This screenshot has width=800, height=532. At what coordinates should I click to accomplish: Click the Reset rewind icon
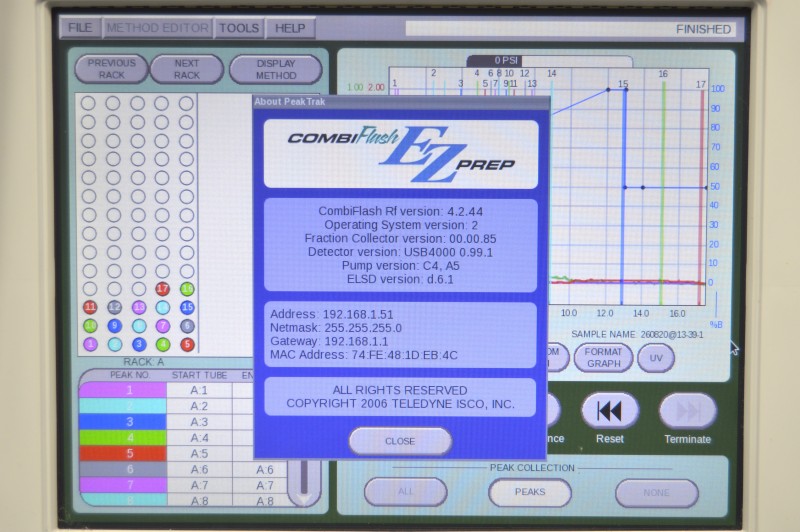tap(610, 411)
